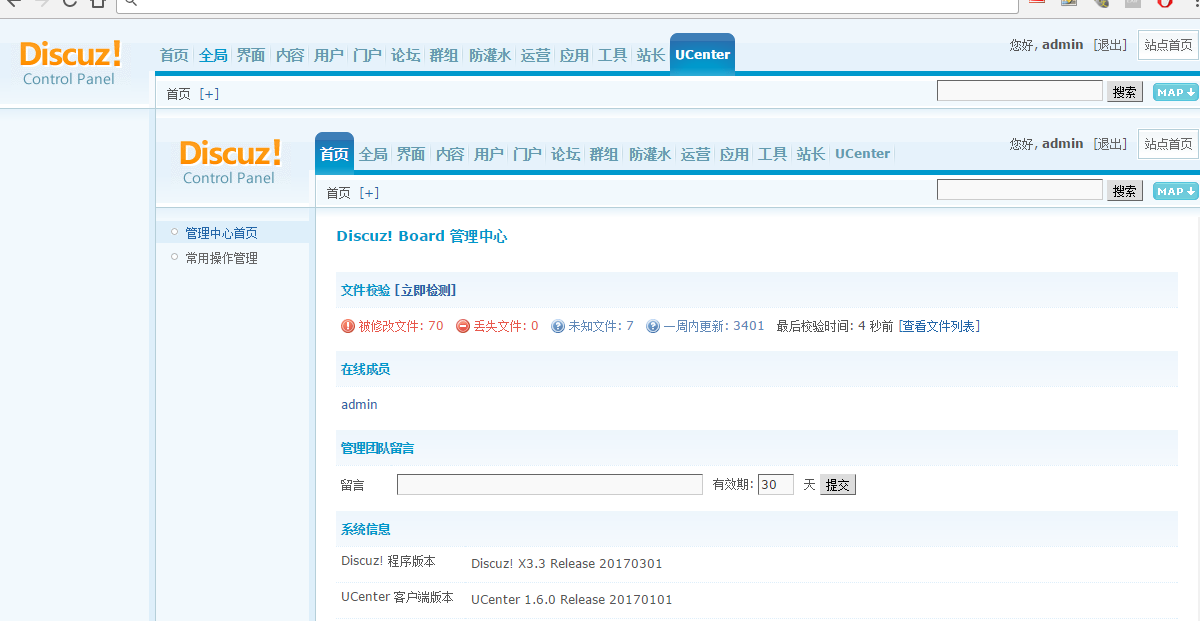Viewport: 1200px width, 621px height.
Task: Open 防灌水 in the outer navigation
Action: pos(490,55)
